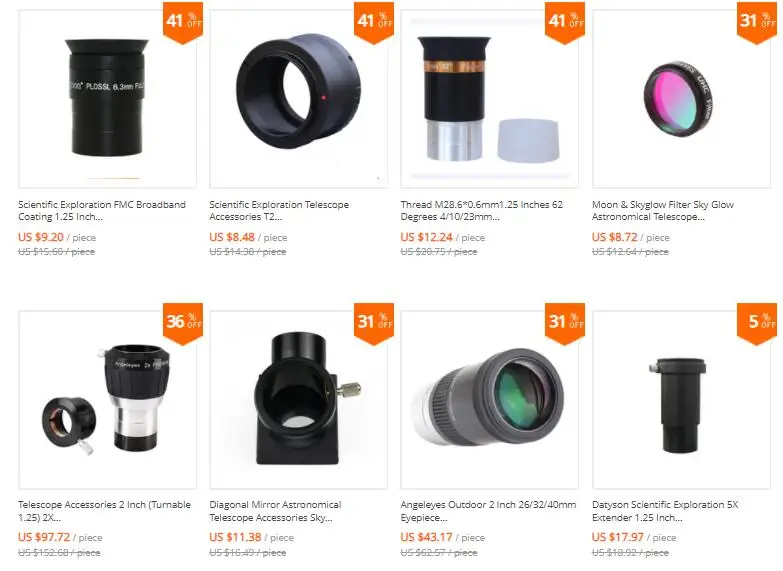Click the US $43.17 price

[x=426, y=538]
